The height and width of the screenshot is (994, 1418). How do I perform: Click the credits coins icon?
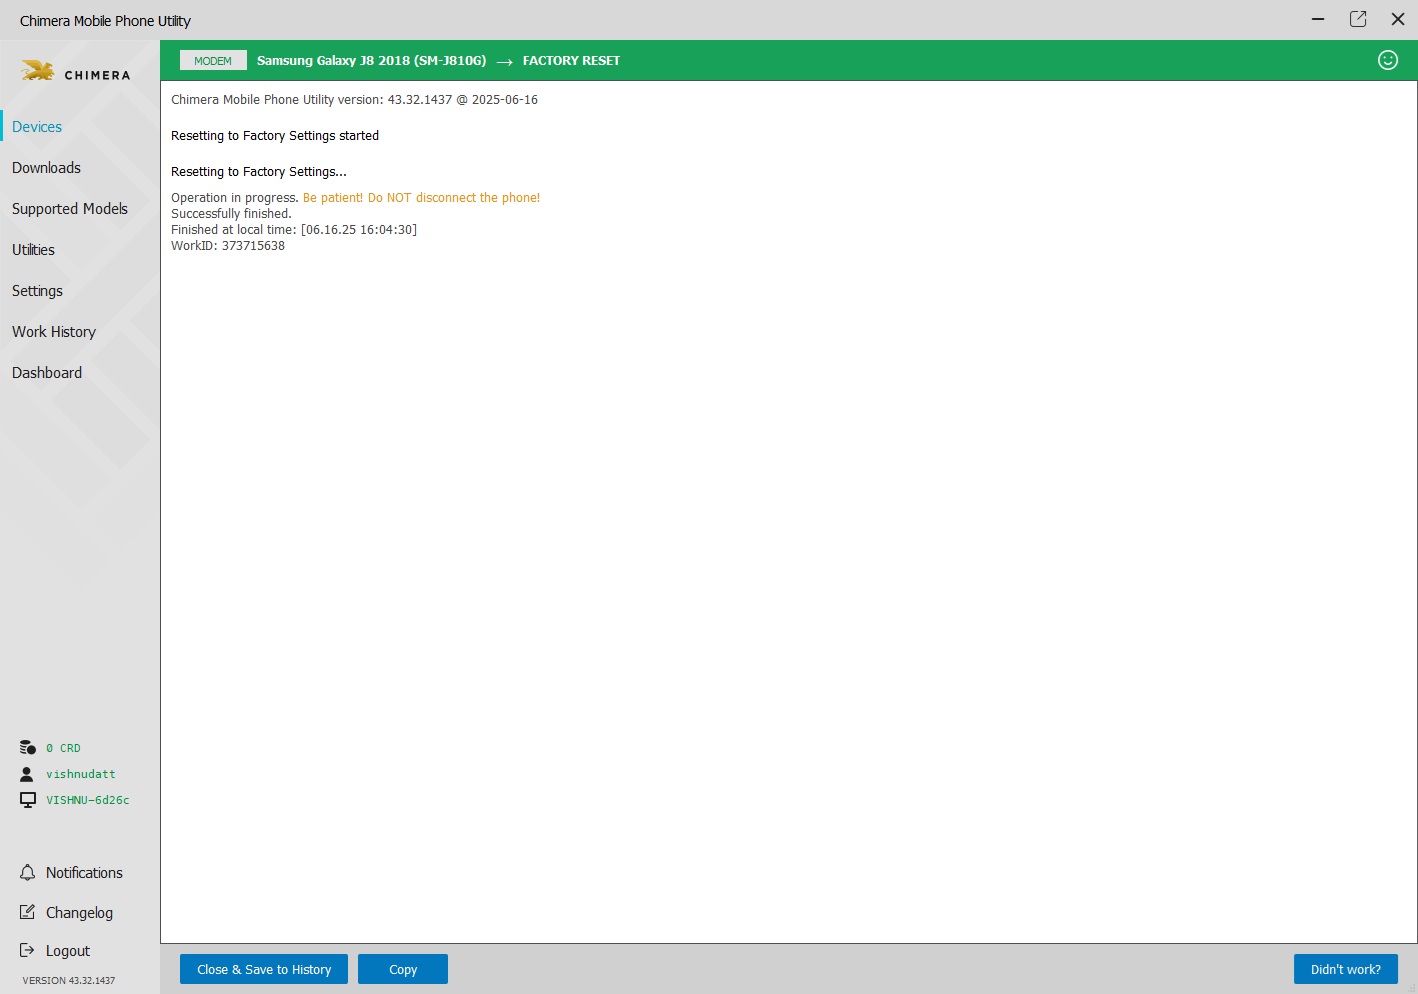pyautogui.click(x=28, y=748)
